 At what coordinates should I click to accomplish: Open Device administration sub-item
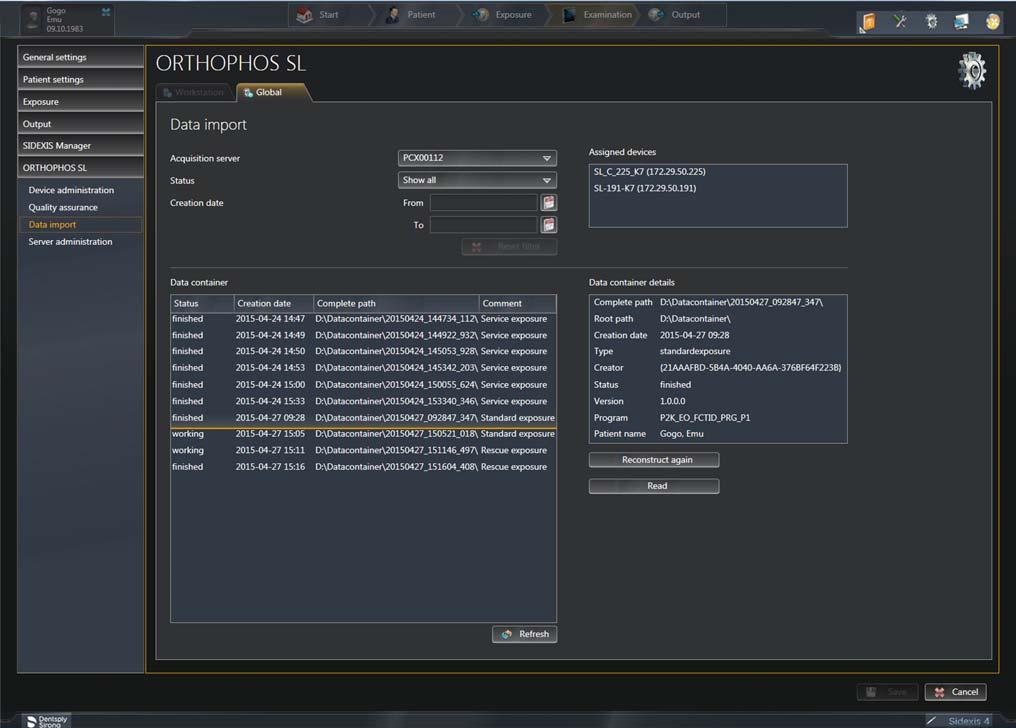tap(71, 190)
